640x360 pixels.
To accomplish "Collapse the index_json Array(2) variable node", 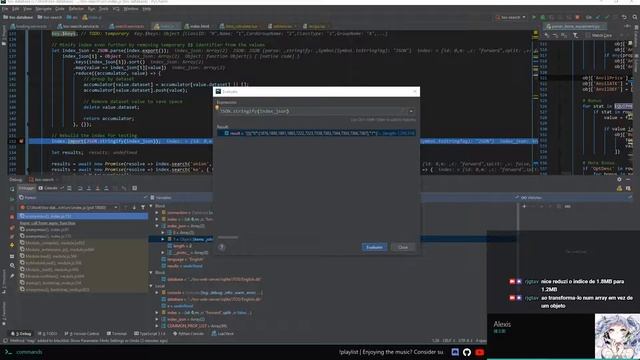I will coord(157,226).
